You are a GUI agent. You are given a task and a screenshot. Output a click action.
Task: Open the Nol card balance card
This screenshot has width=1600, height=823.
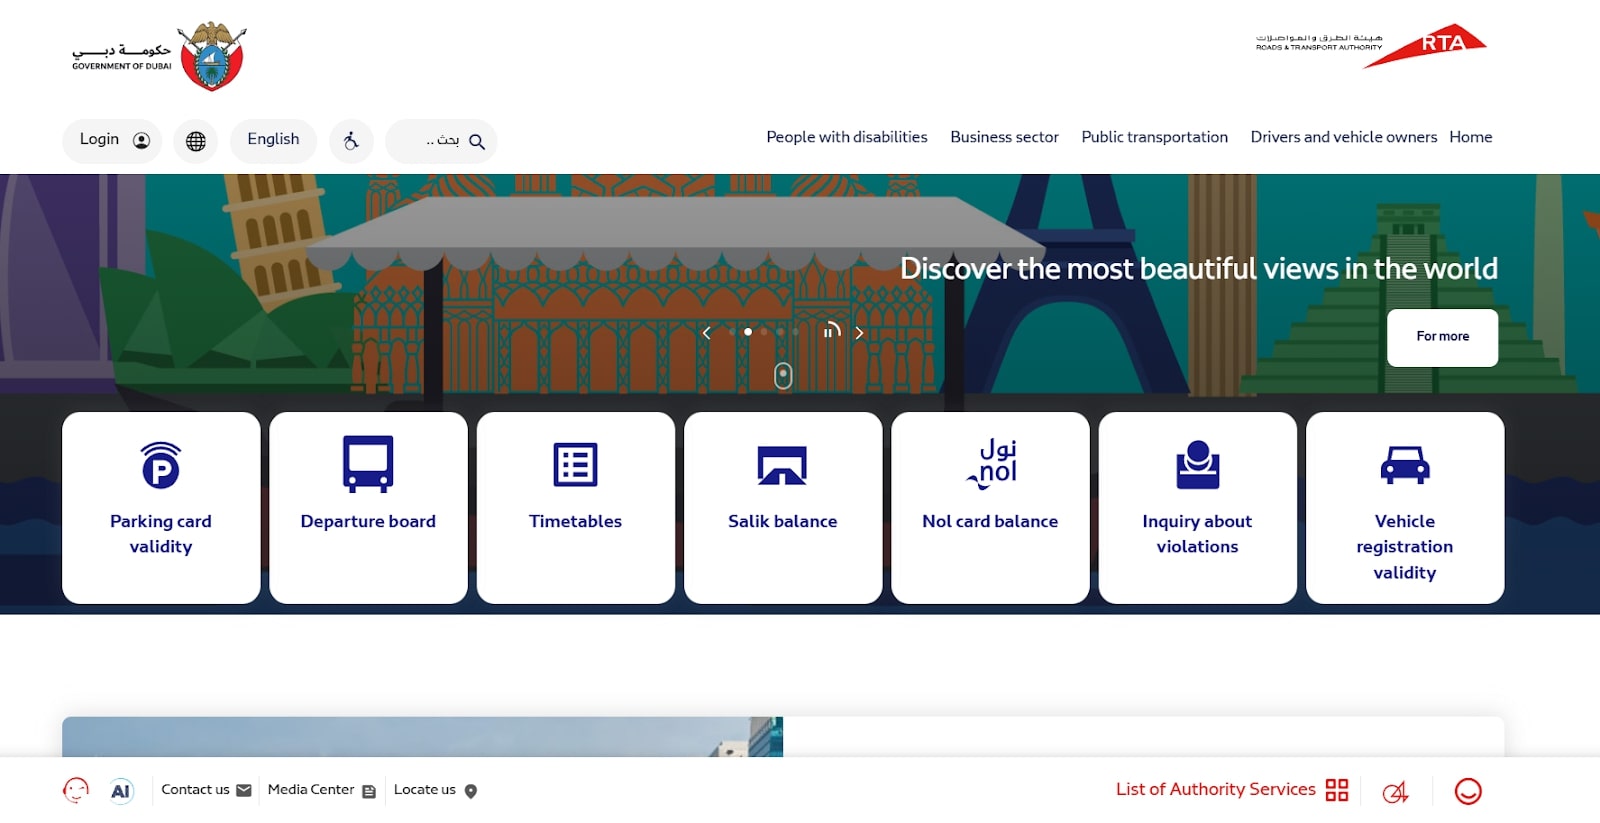click(990, 508)
